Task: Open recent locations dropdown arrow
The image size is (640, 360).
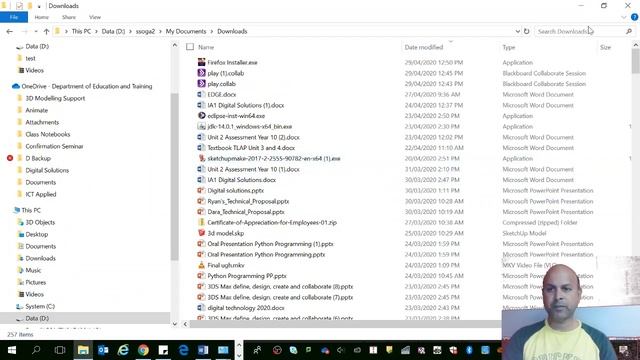Action: [x=36, y=31]
